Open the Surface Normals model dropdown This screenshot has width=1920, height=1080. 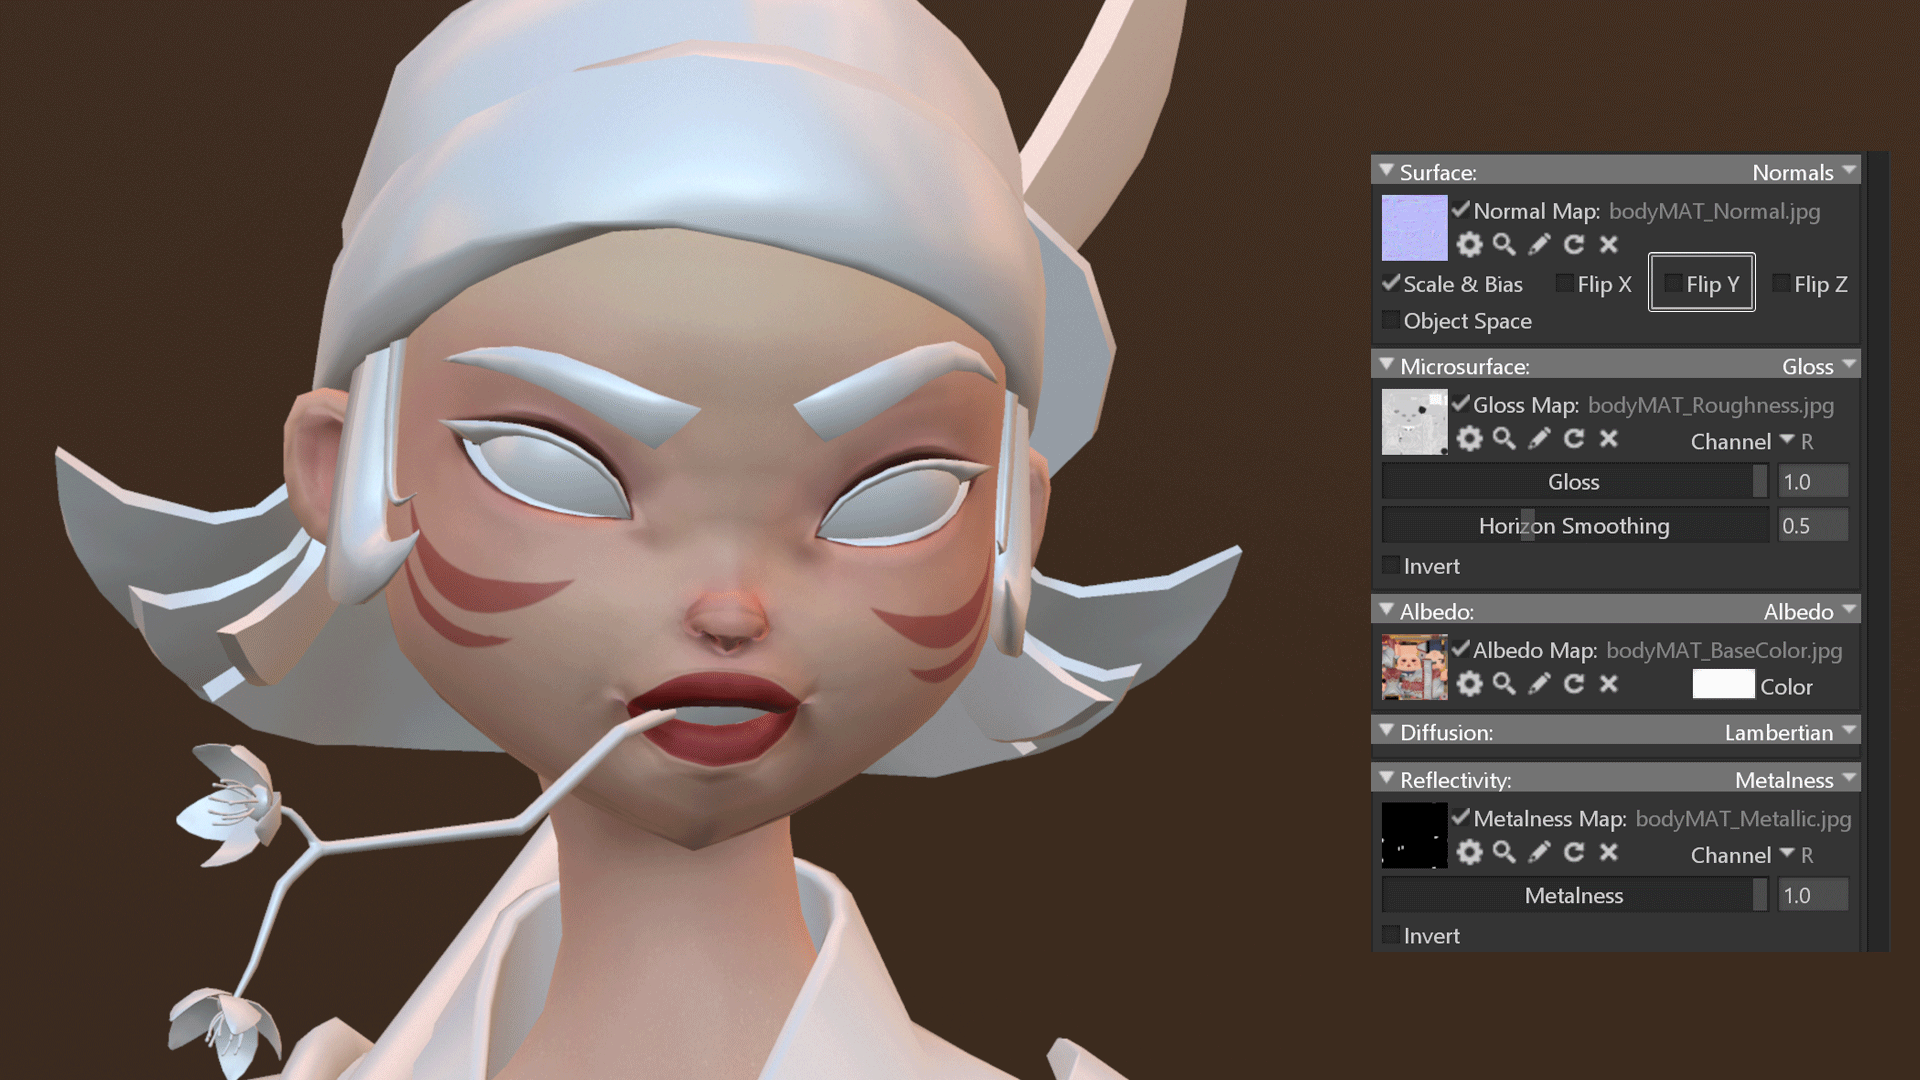pos(1804,172)
